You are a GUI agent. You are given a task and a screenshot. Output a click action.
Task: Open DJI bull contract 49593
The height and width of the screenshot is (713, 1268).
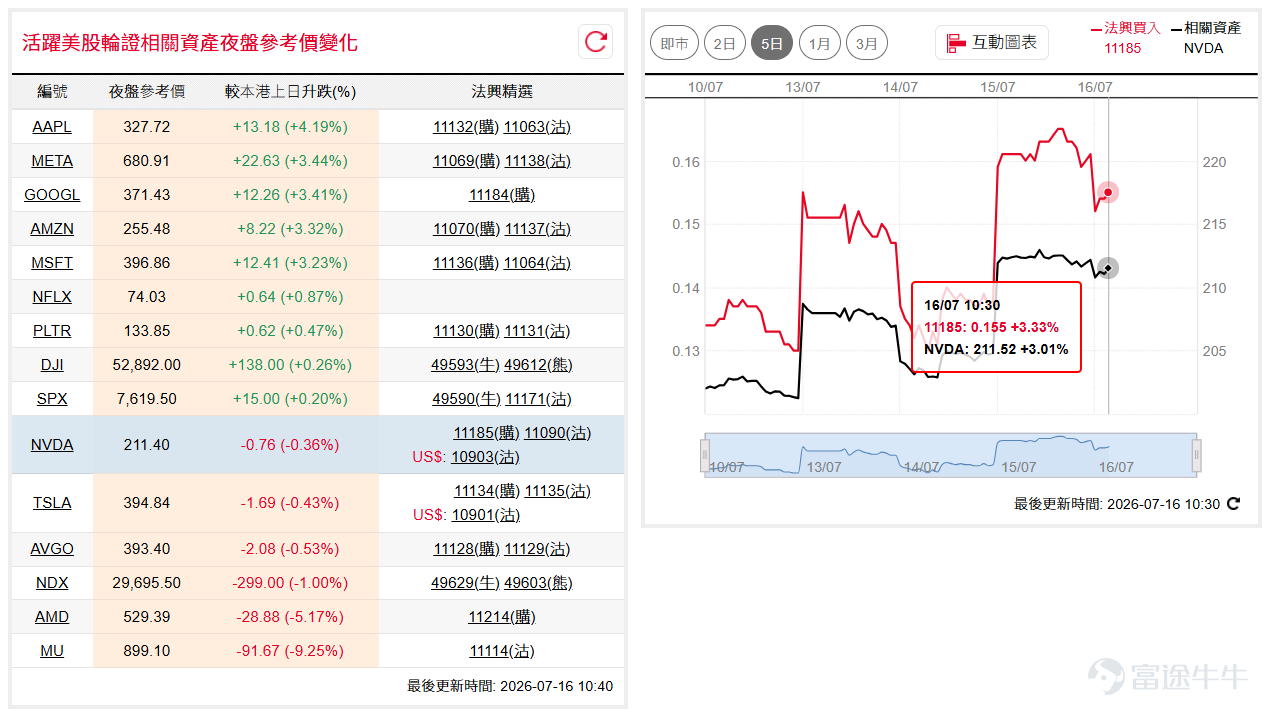coord(466,365)
